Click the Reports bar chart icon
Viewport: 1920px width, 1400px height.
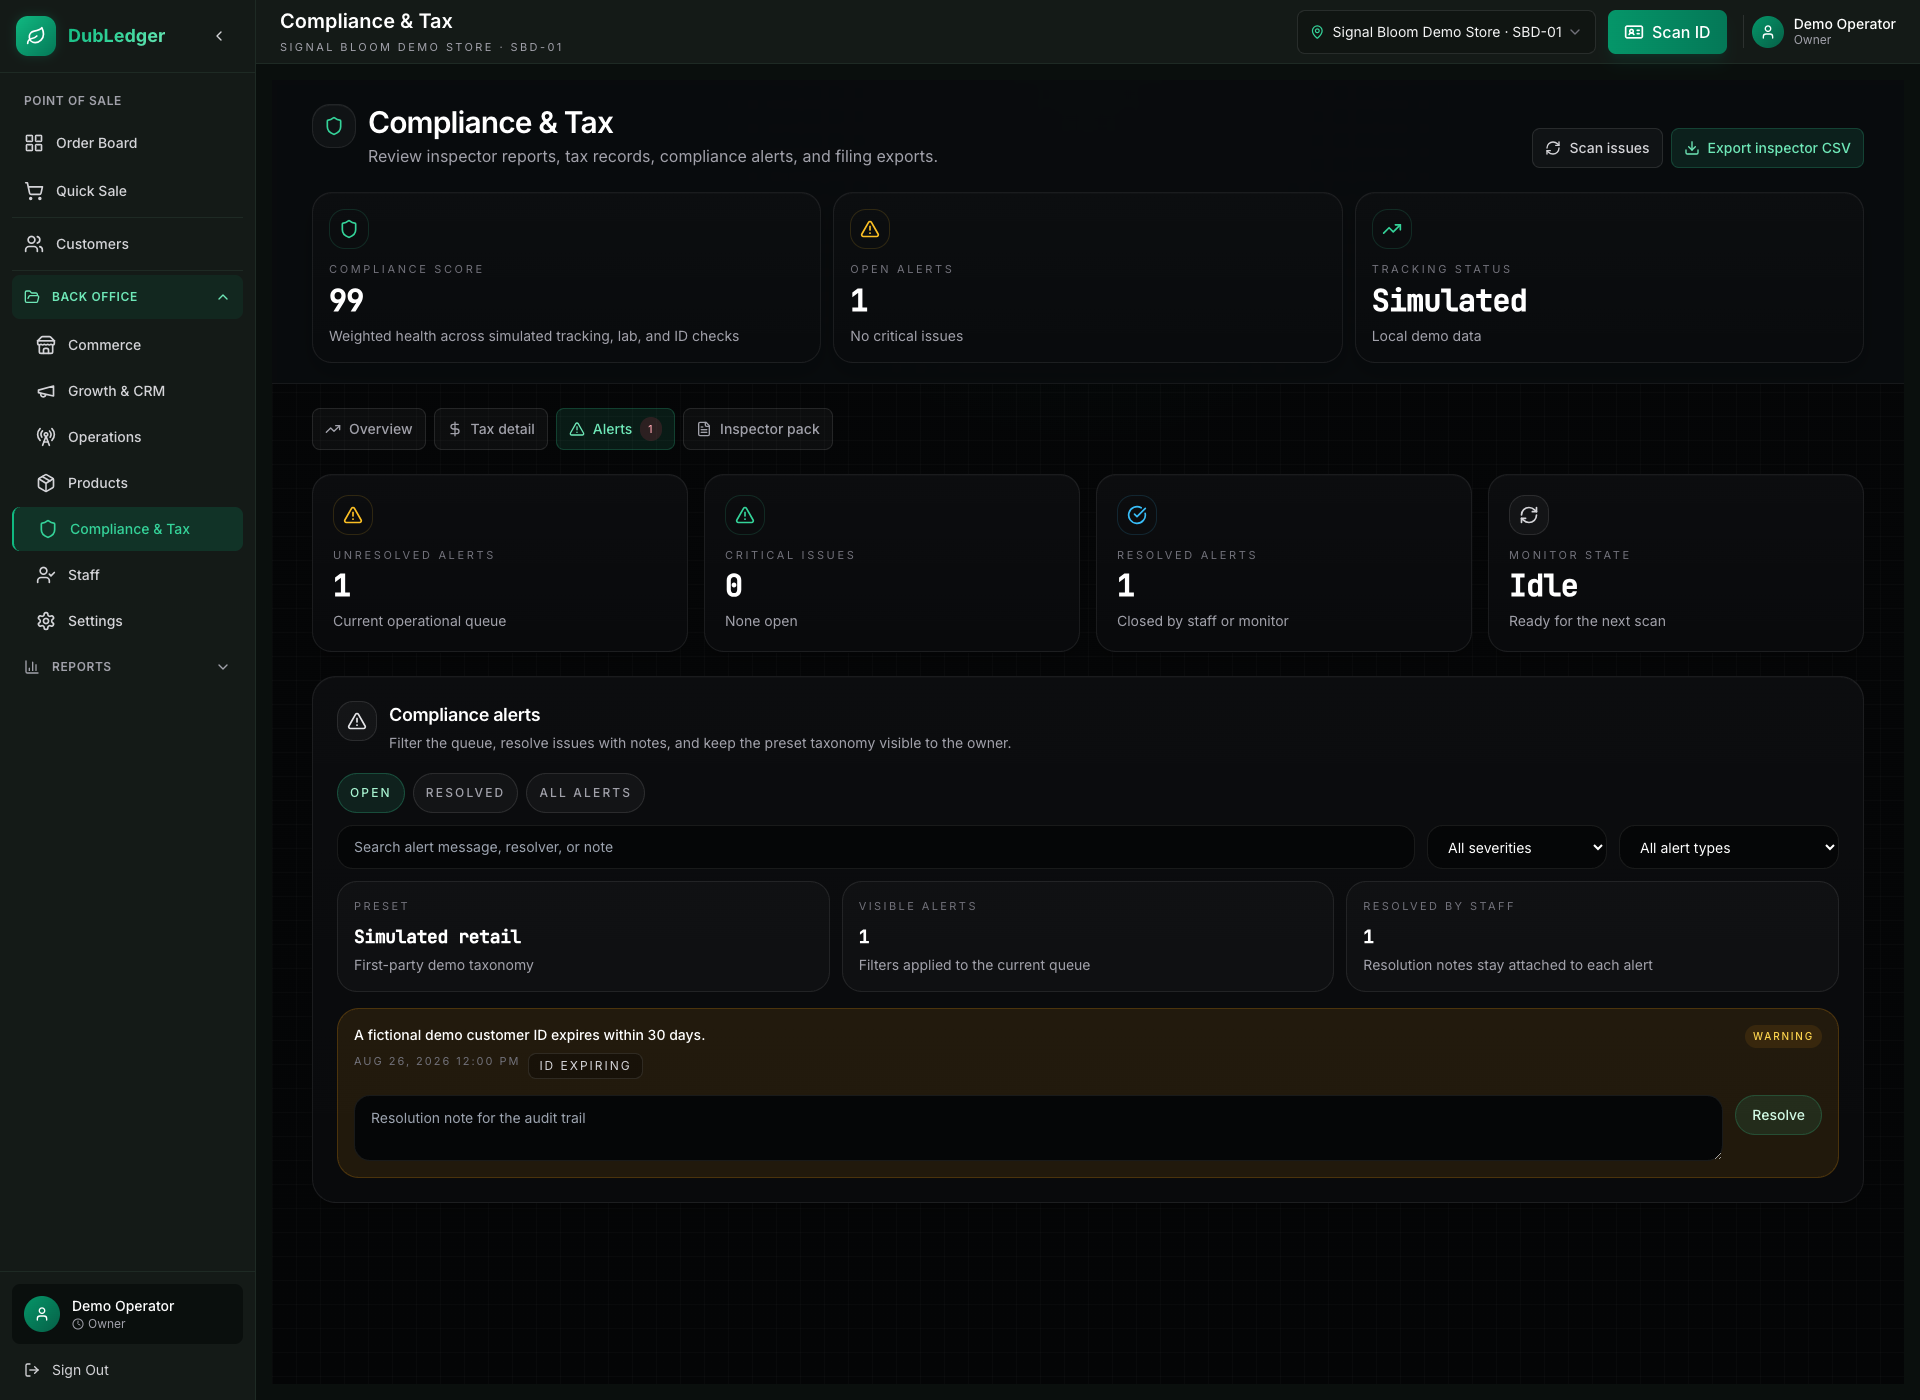32,667
